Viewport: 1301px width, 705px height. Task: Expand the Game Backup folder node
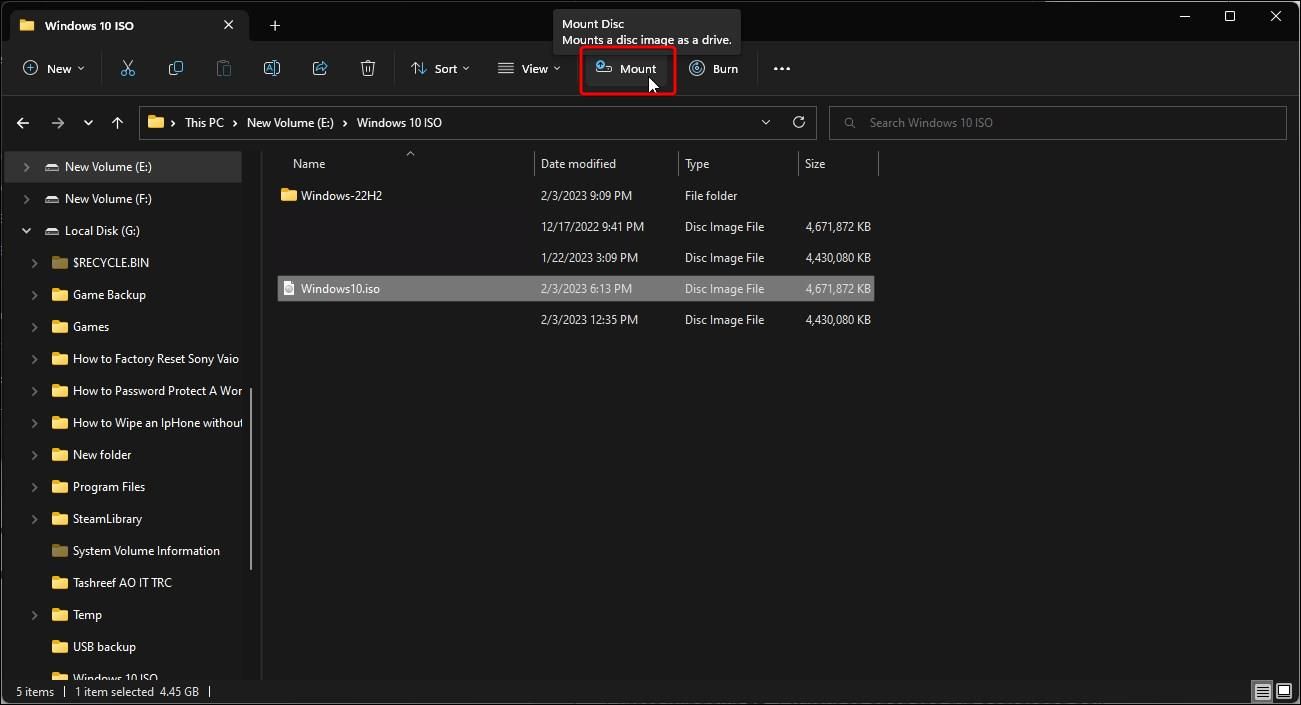[34, 295]
